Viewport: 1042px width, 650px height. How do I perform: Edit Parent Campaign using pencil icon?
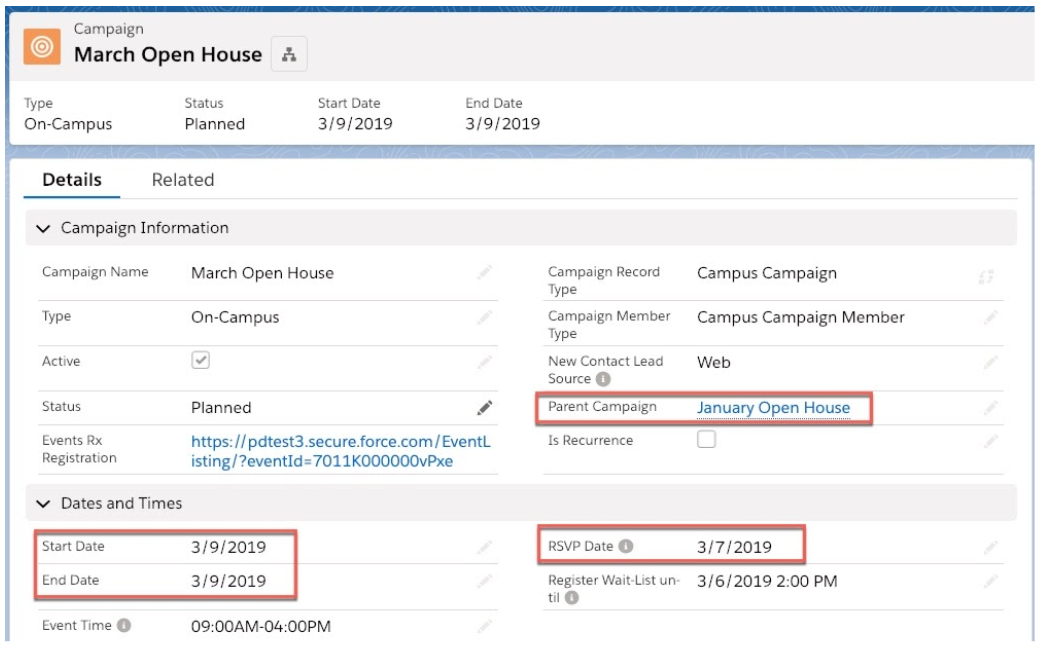[991, 407]
